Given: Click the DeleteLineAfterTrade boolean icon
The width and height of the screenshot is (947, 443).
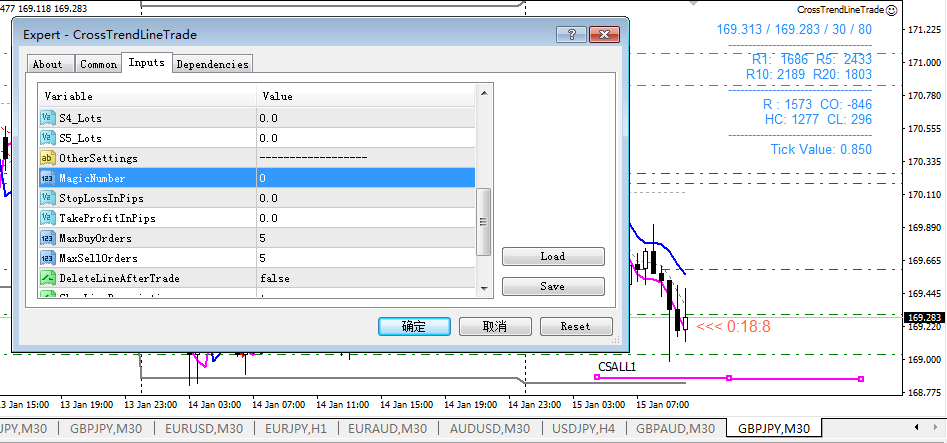Looking at the screenshot, I should click(48, 278).
